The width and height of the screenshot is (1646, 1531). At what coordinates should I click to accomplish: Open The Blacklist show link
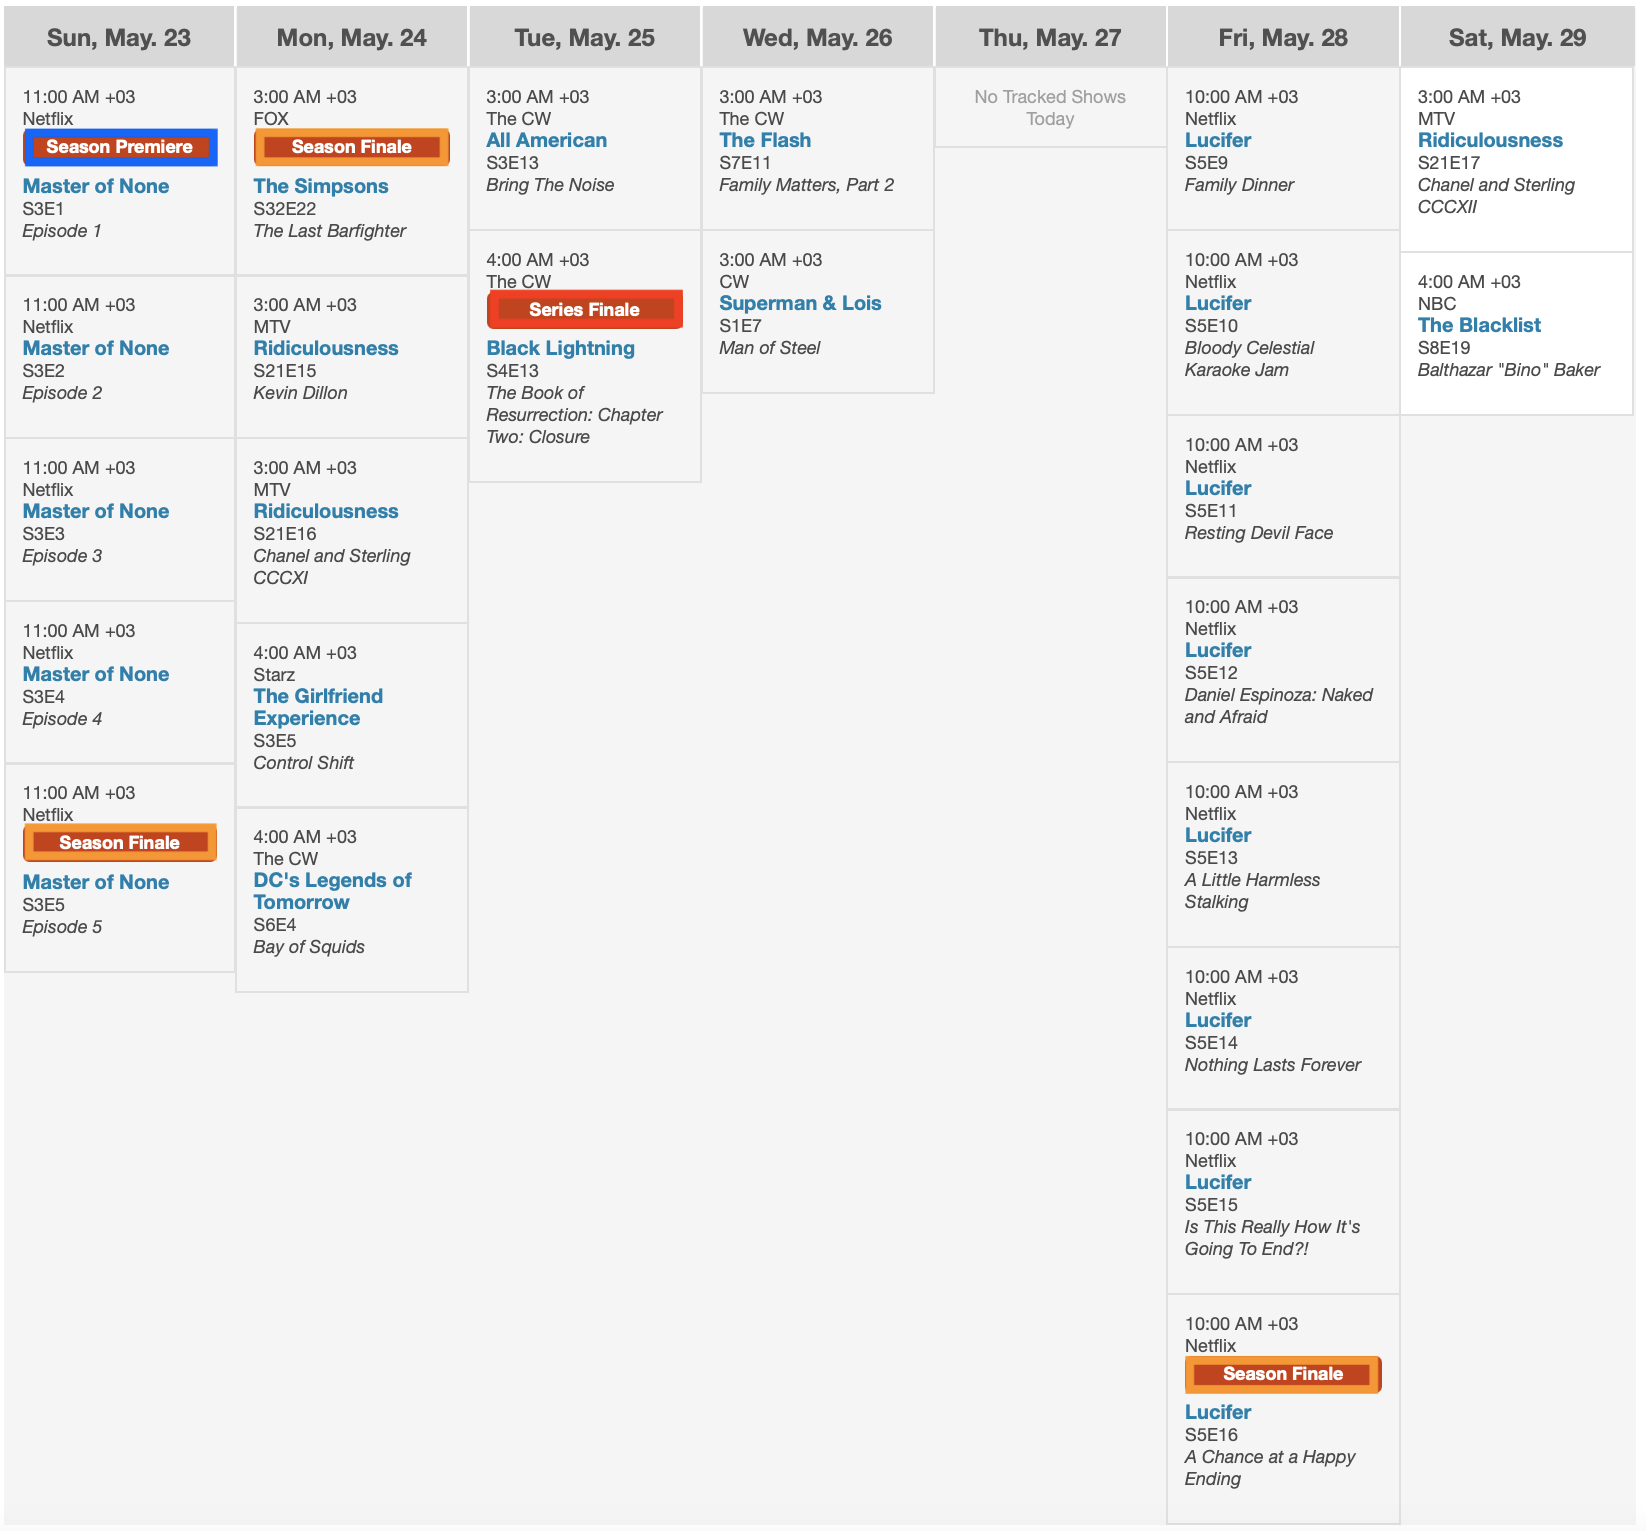tap(1478, 325)
